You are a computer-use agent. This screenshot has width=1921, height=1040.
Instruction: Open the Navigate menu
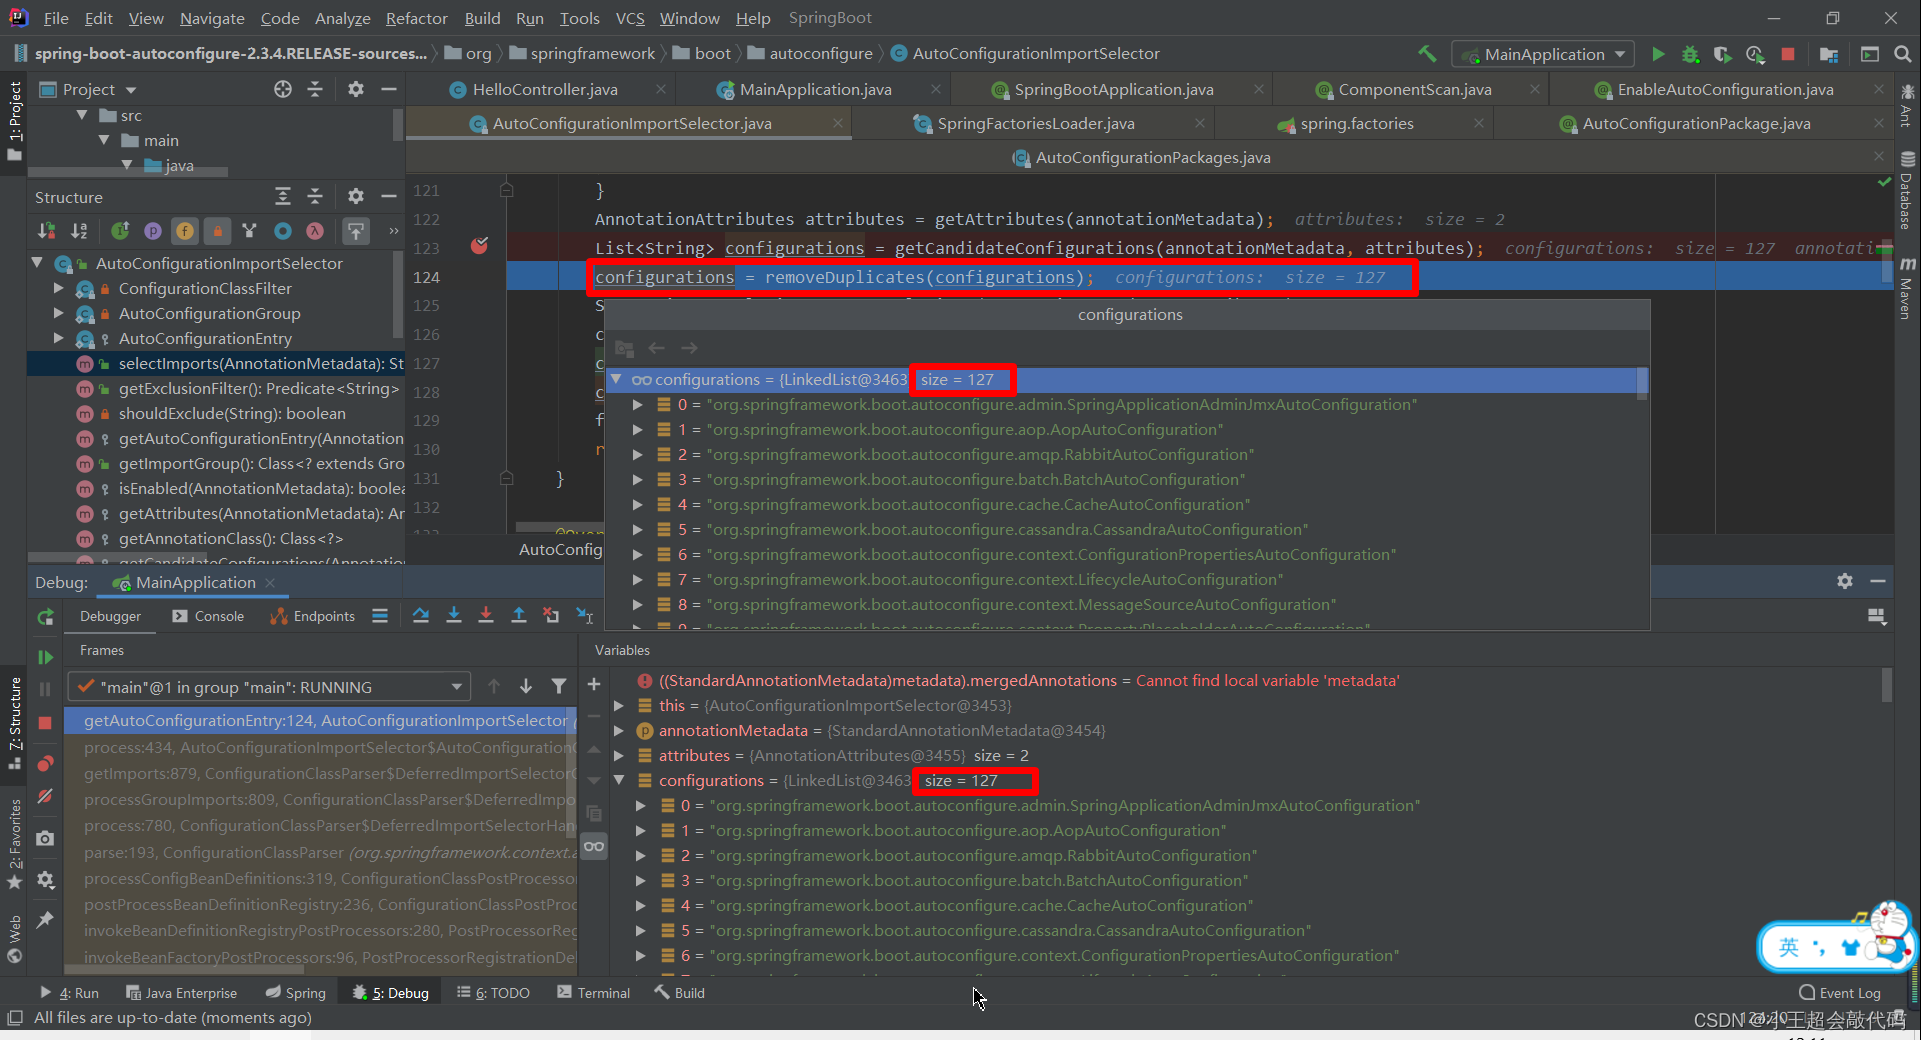pos(212,18)
